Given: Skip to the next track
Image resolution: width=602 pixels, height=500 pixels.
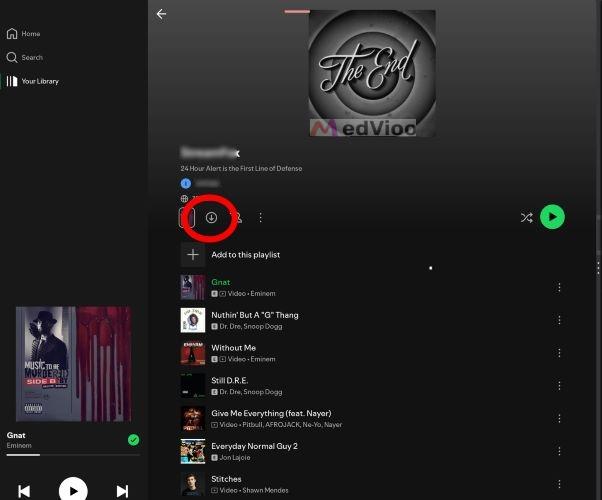Looking at the screenshot, I should click(x=122, y=491).
